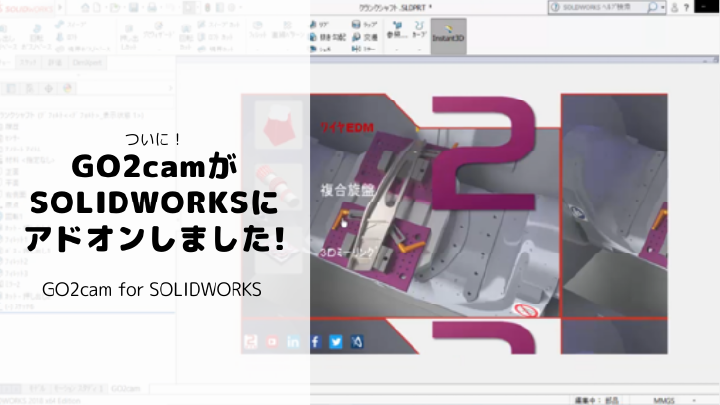Select the Draft (抜き勾配) feature tool
720x405 pixels.
tap(328, 37)
